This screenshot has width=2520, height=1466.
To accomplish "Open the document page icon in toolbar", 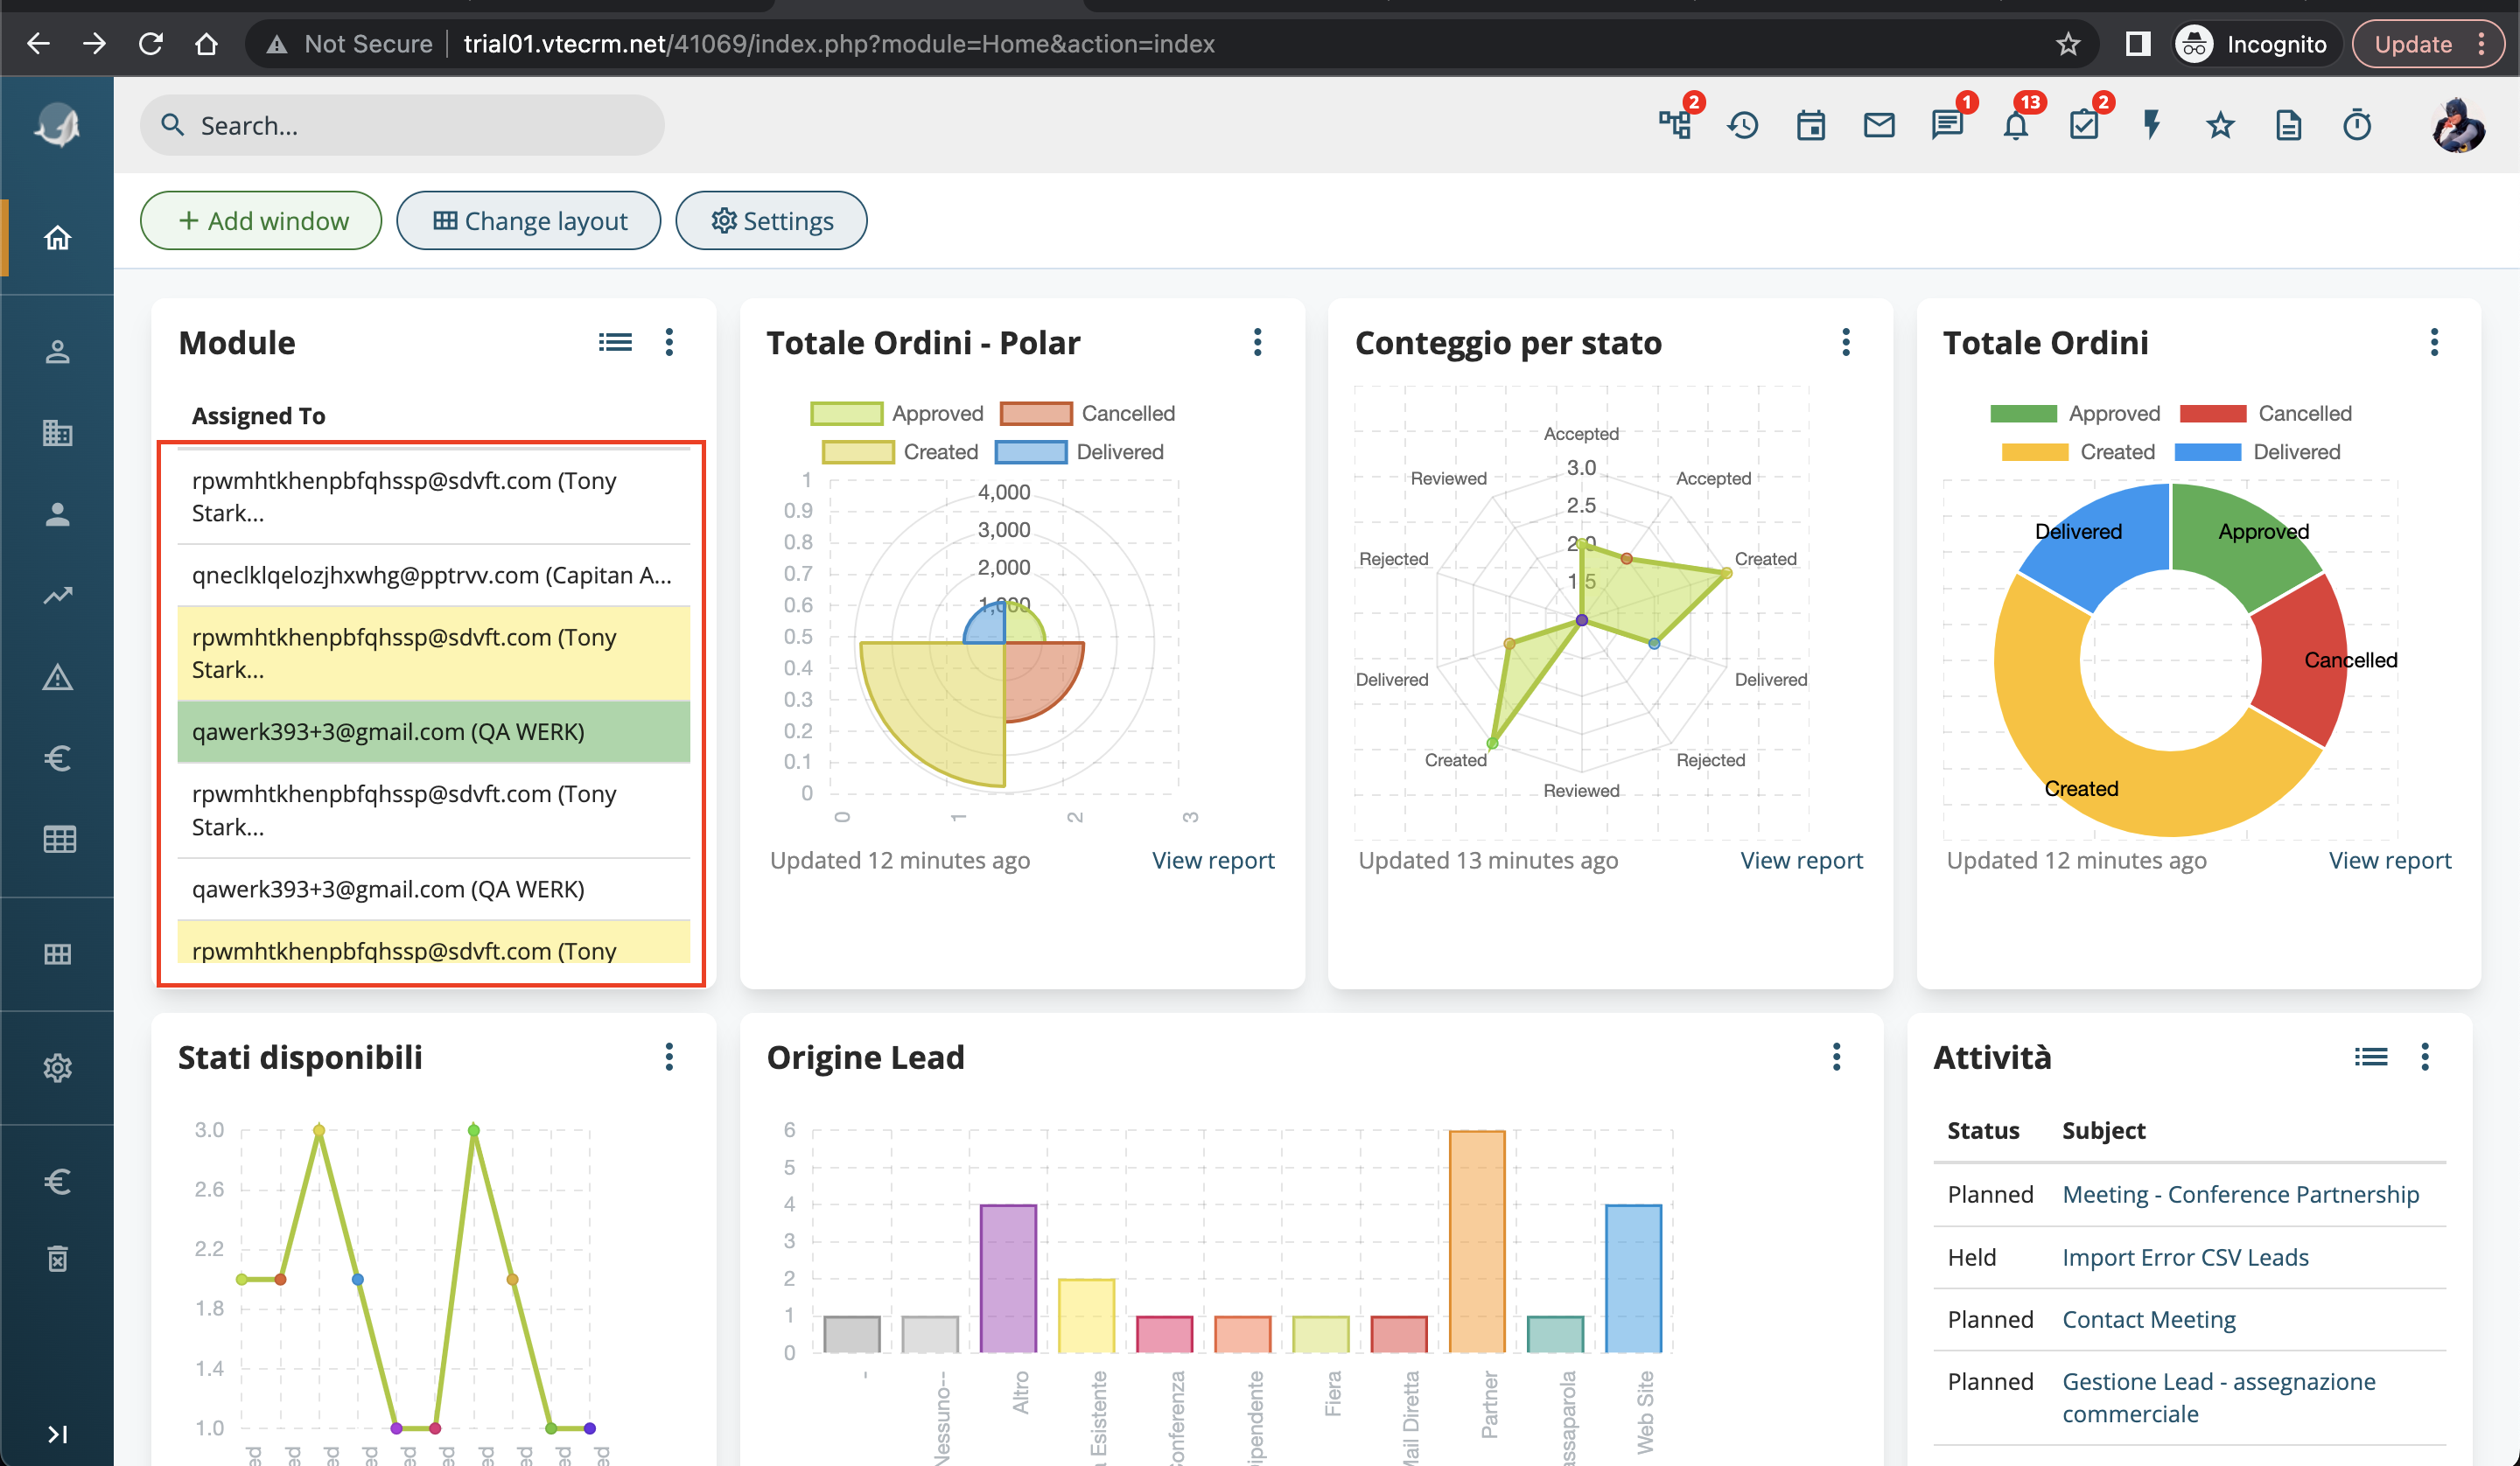I will coord(2288,125).
